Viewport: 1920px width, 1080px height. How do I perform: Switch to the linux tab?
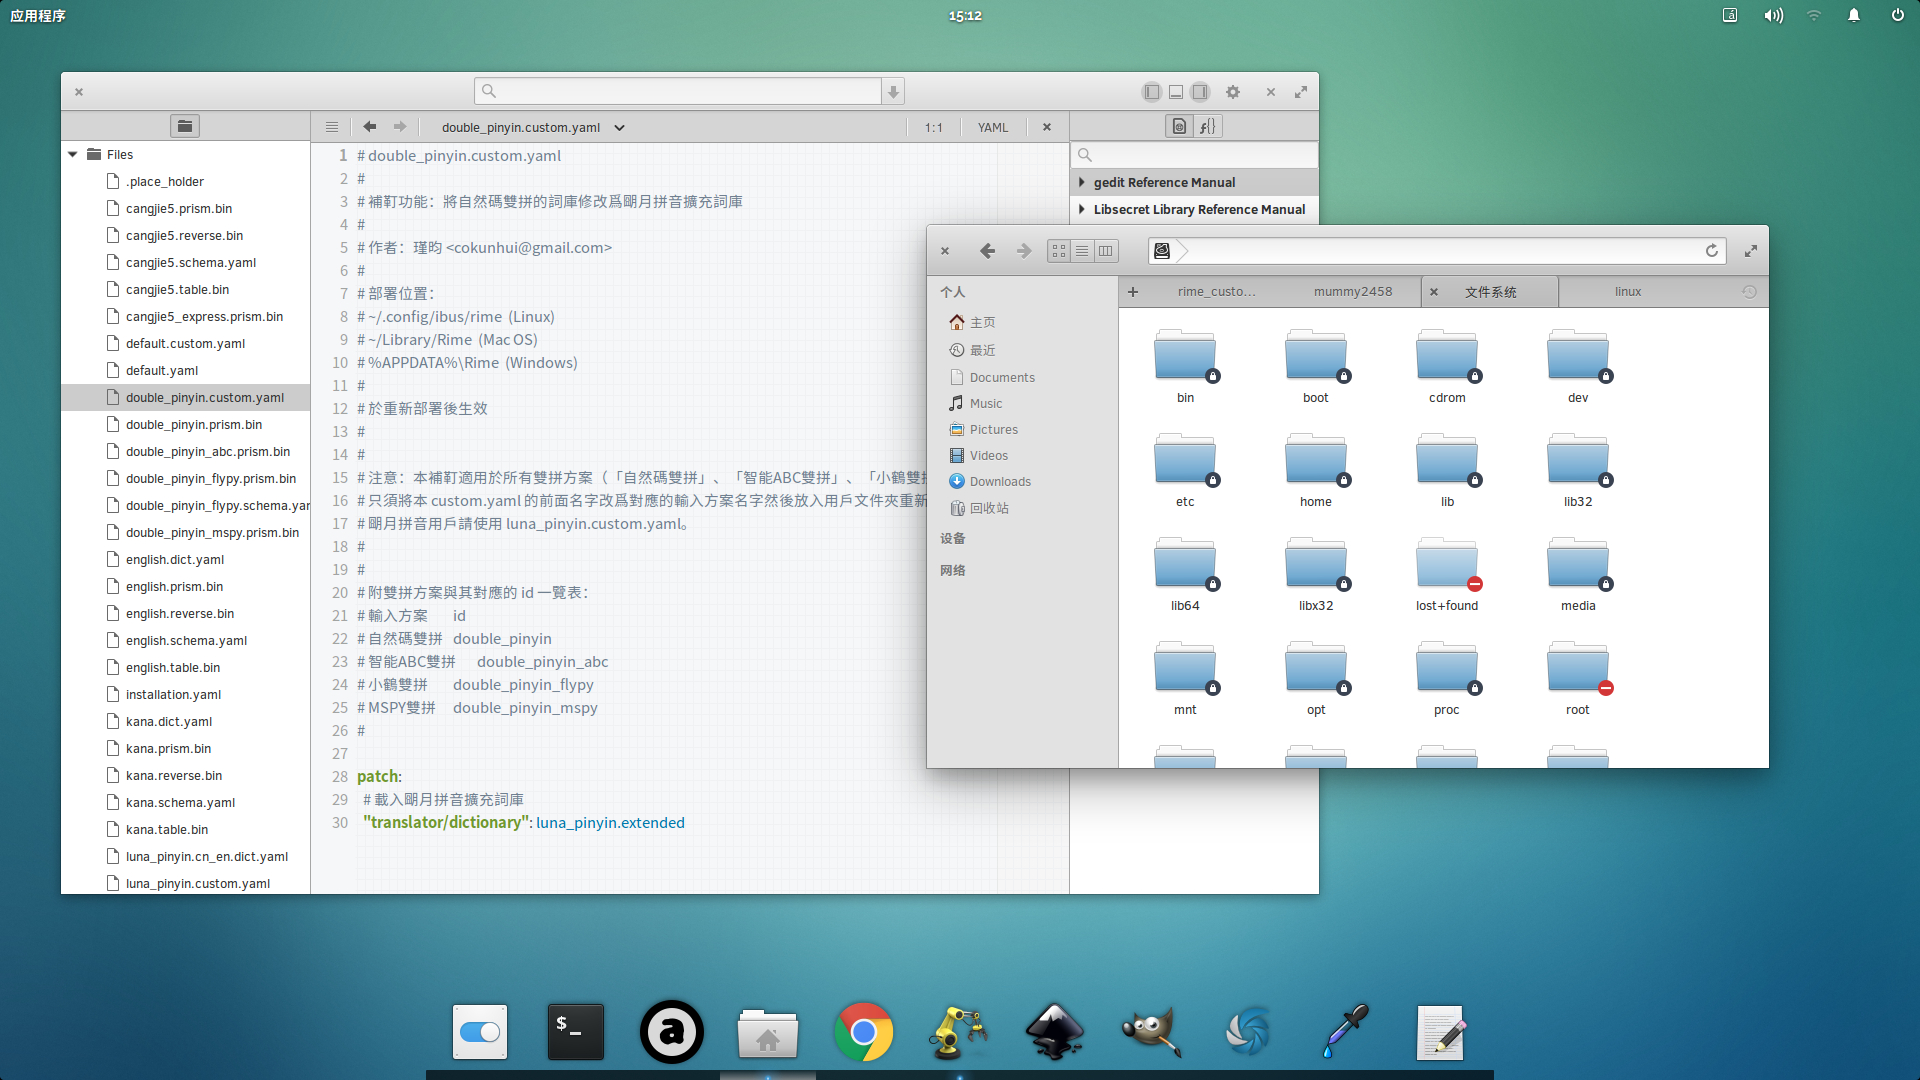click(x=1627, y=292)
